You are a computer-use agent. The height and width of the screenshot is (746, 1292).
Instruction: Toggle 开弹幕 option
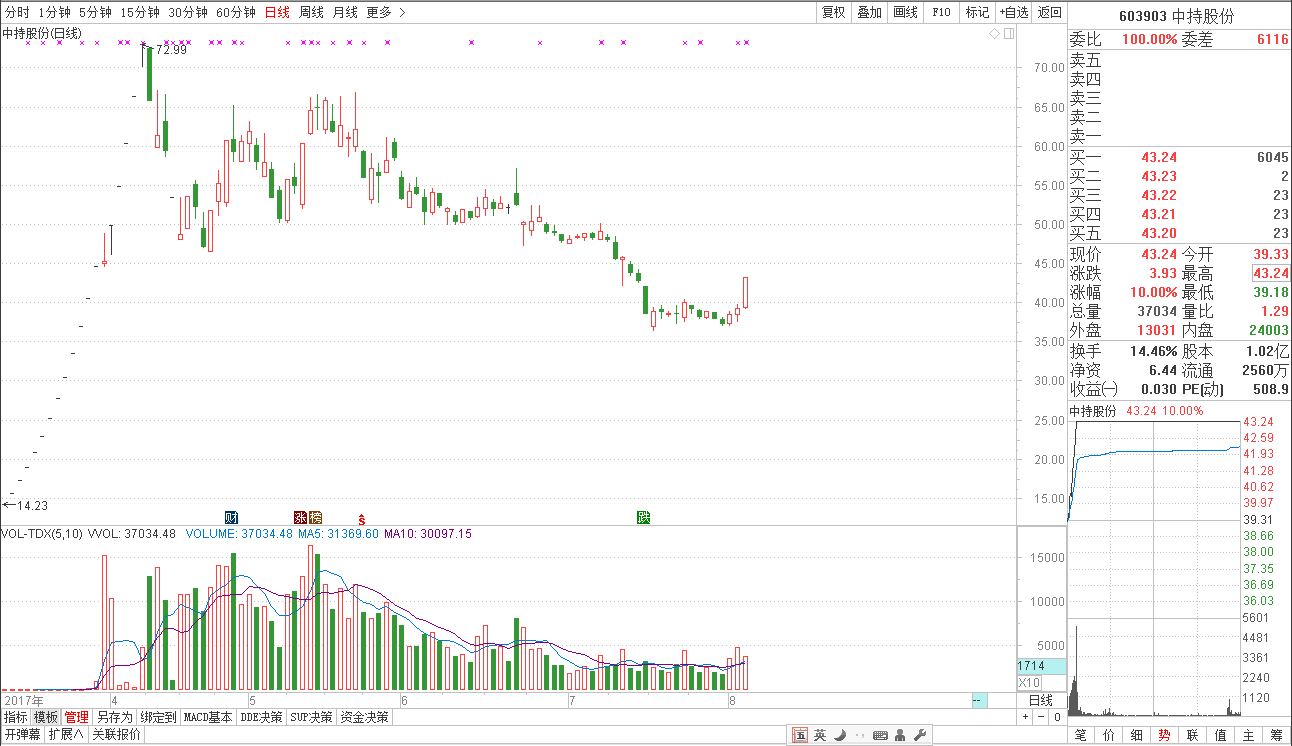tap(22, 735)
